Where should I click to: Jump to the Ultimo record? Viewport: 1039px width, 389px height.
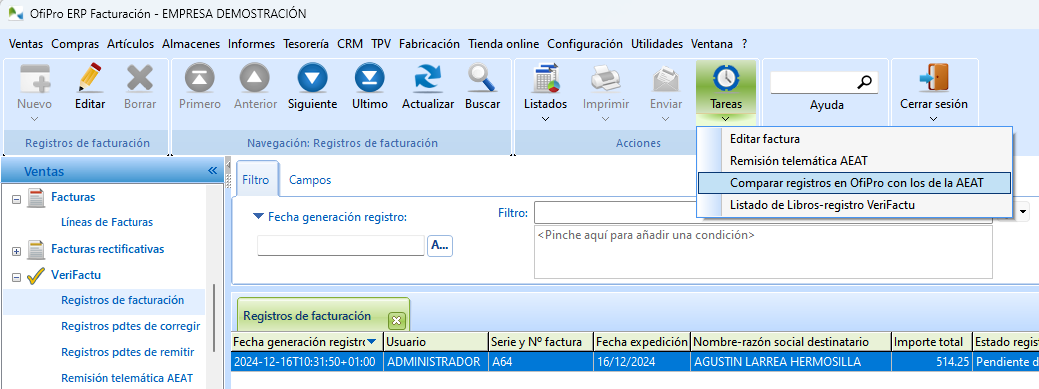tap(370, 79)
